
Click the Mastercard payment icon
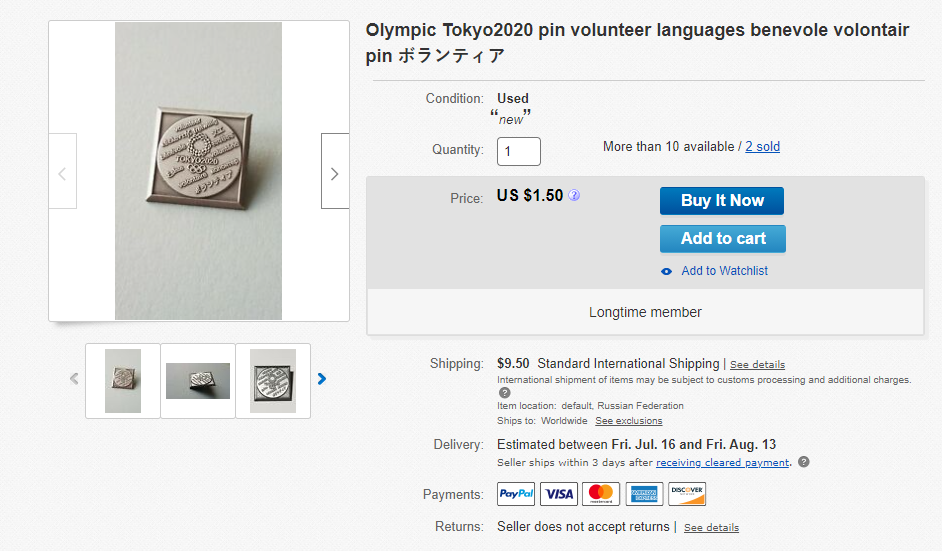tap(601, 494)
